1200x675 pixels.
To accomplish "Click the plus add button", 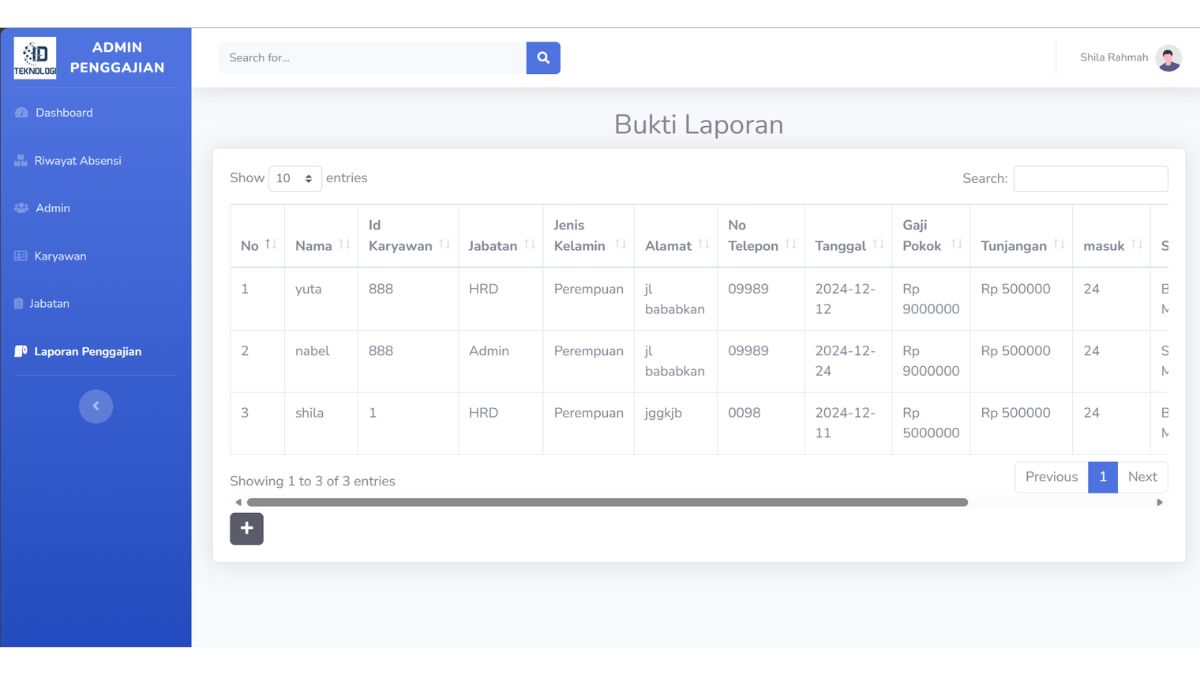I will pyautogui.click(x=247, y=529).
